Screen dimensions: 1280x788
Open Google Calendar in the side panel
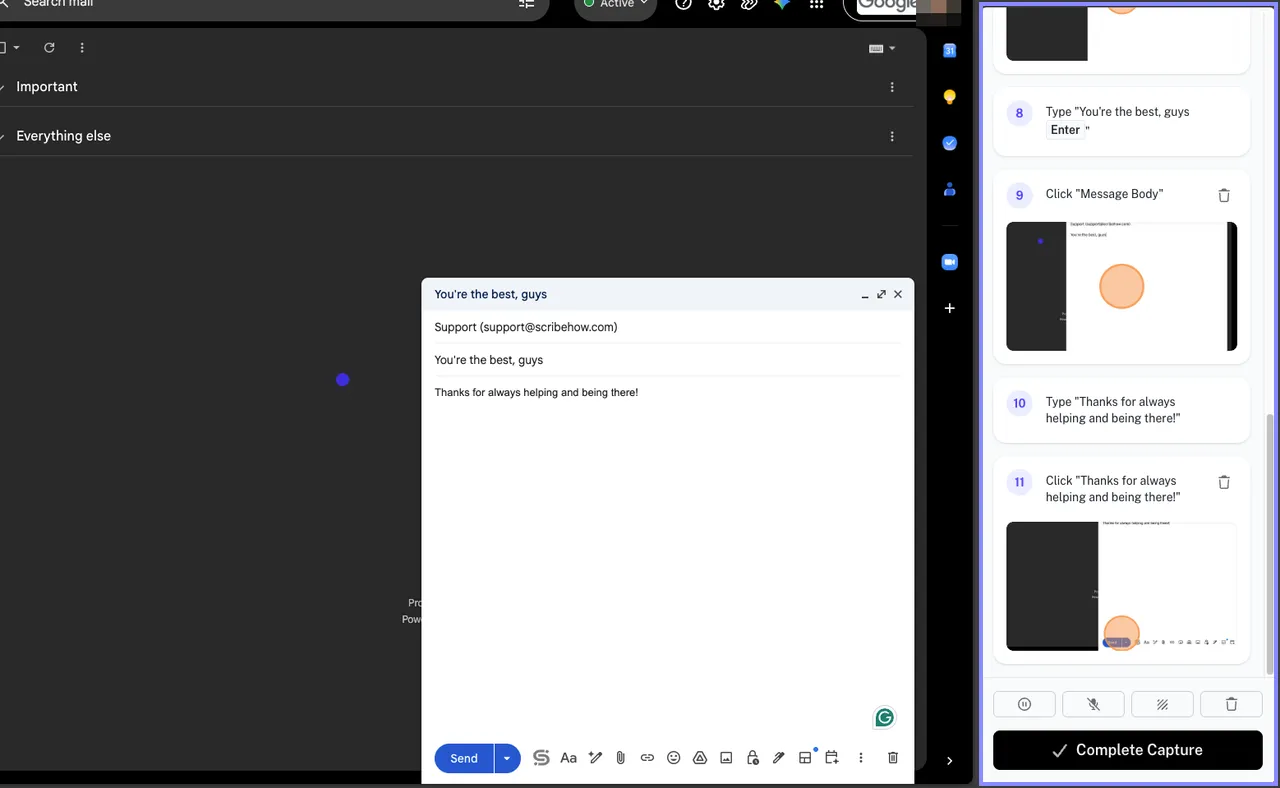950,50
